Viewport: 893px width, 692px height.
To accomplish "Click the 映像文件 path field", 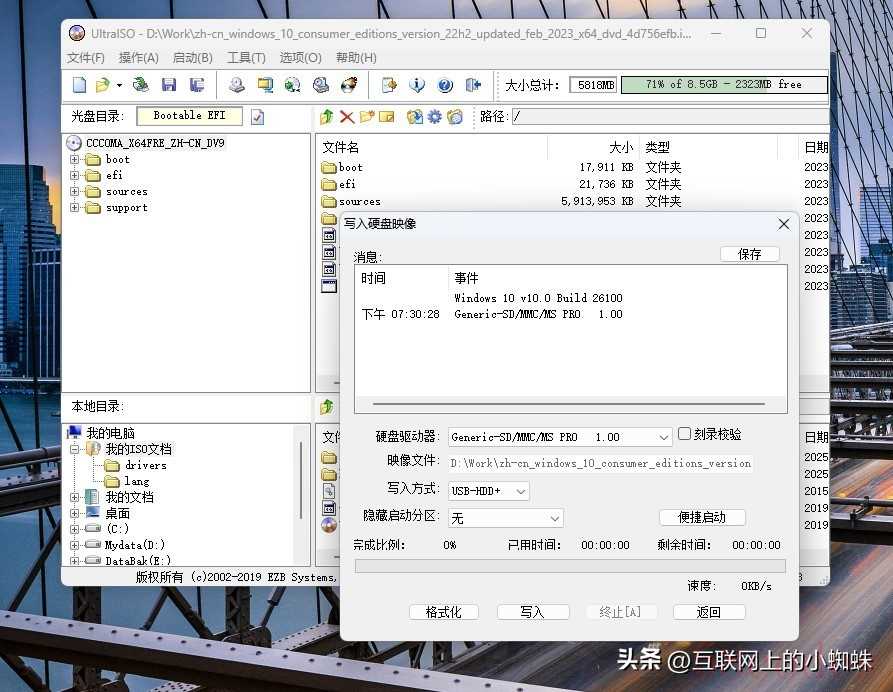I will pos(600,463).
